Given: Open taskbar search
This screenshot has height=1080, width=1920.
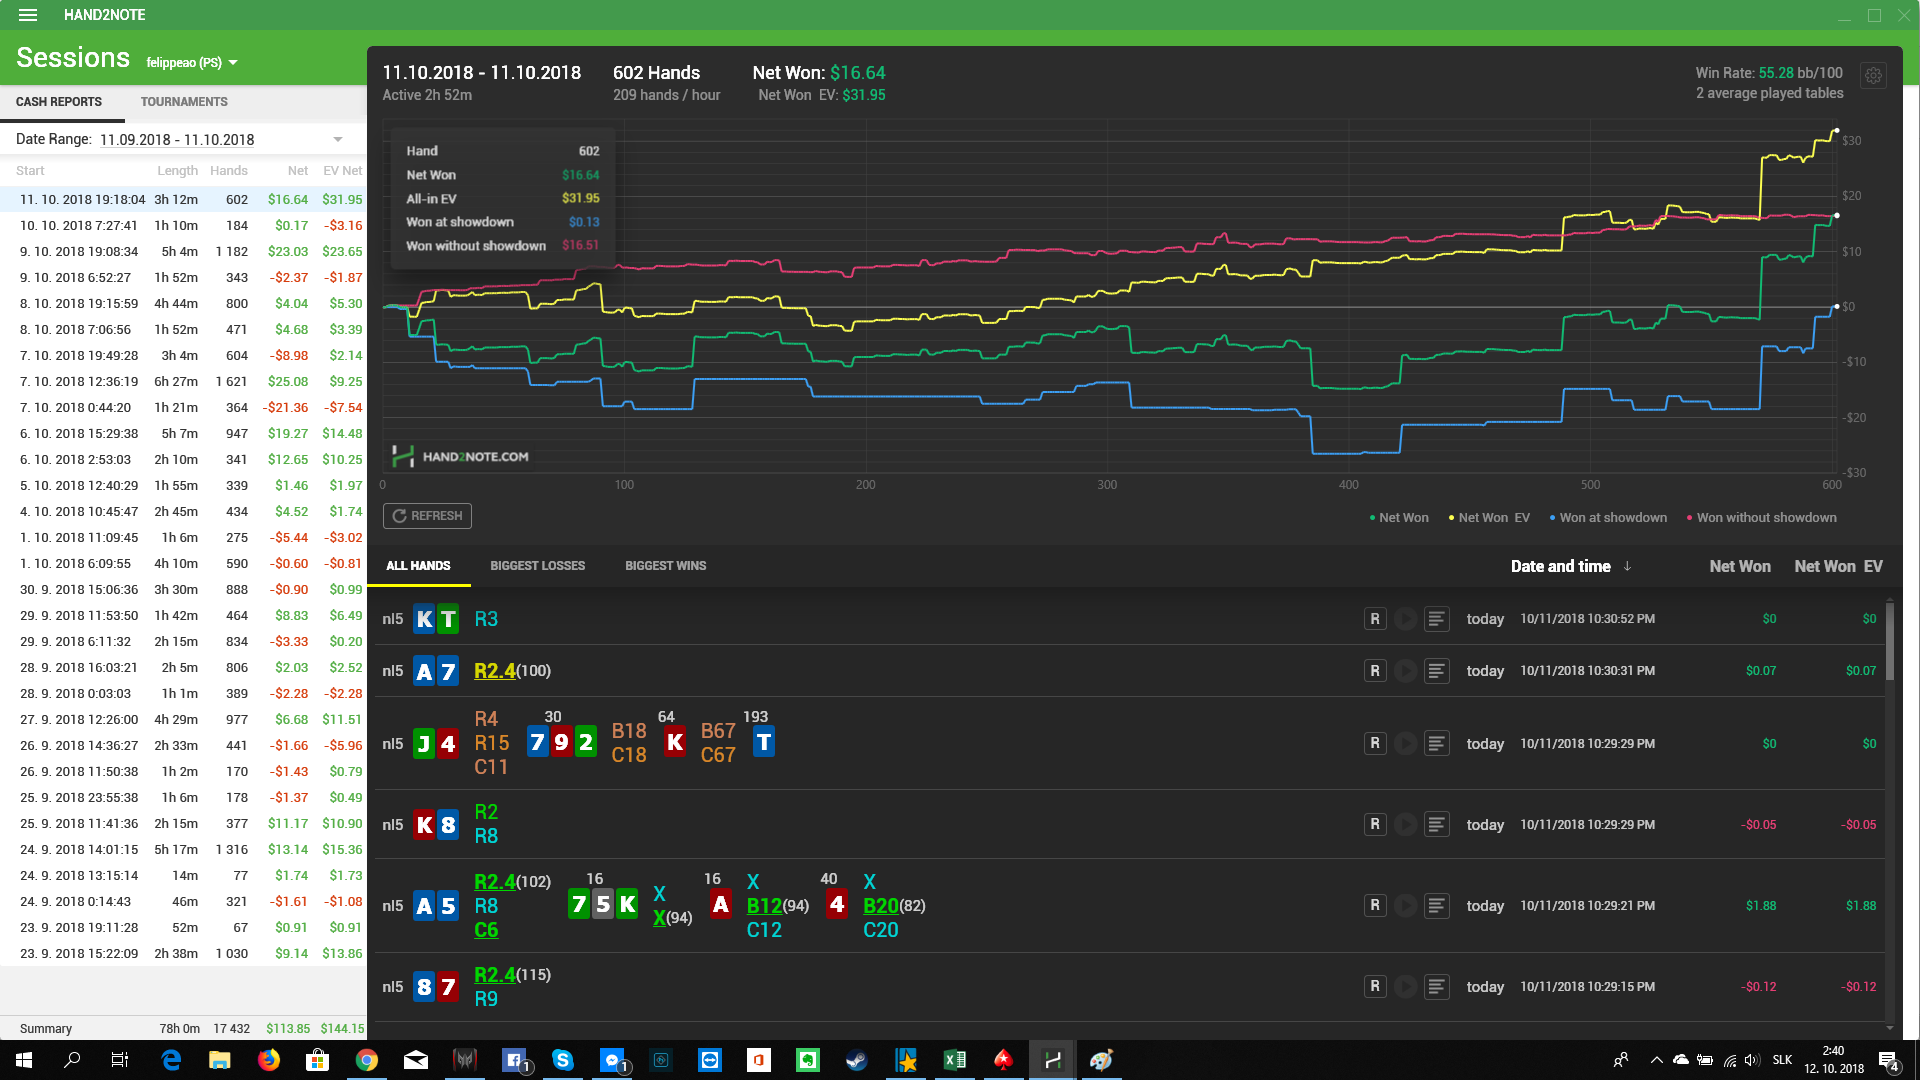Looking at the screenshot, I should tap(72, 1060).
